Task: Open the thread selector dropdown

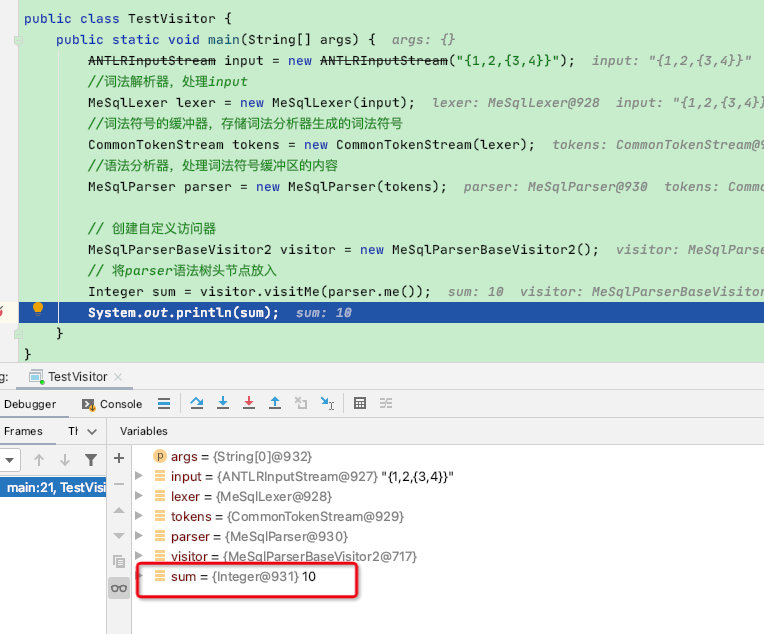Action: coord(10,460)
